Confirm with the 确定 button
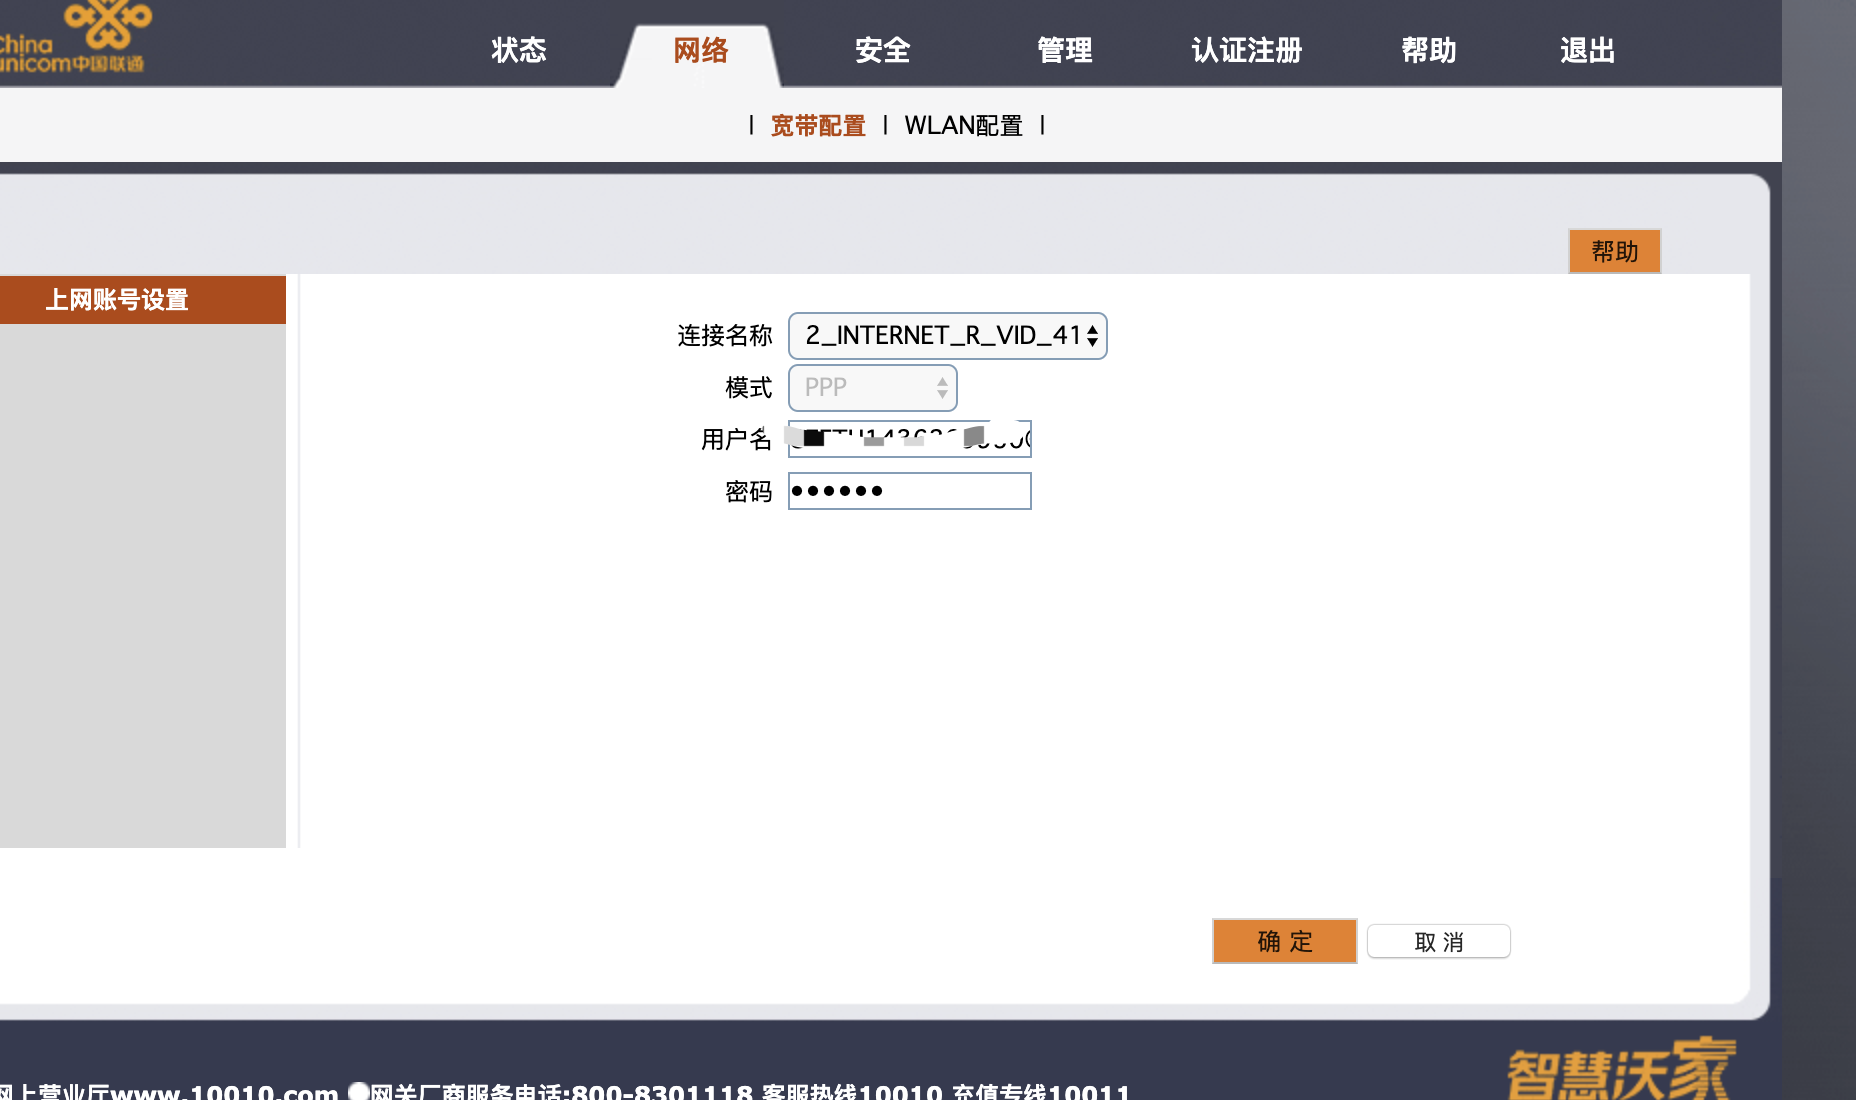 point(1284,941)
